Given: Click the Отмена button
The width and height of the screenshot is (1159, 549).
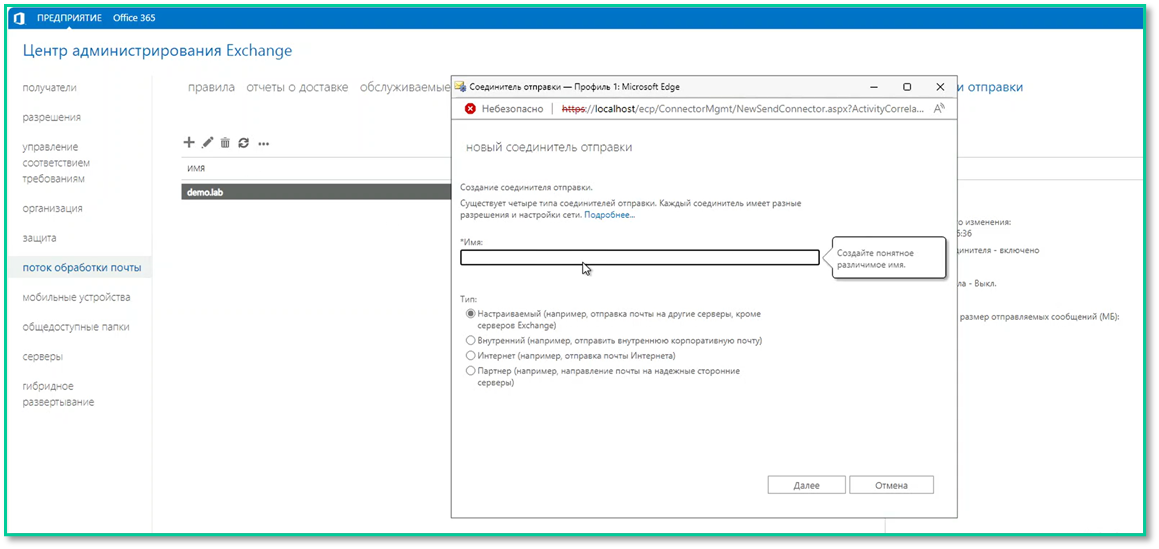Looking at the screenshot, I should point(891,485).
